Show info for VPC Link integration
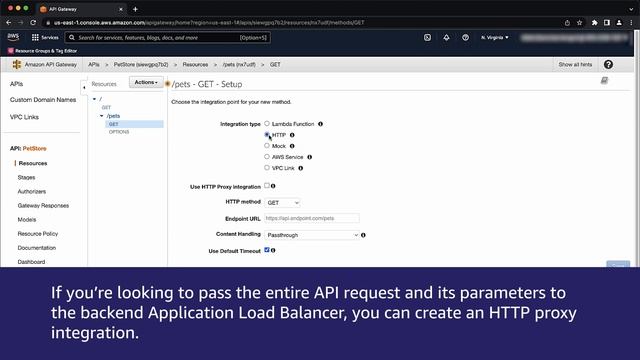This screenshot has height=360, width=640. tap(300, 168)
